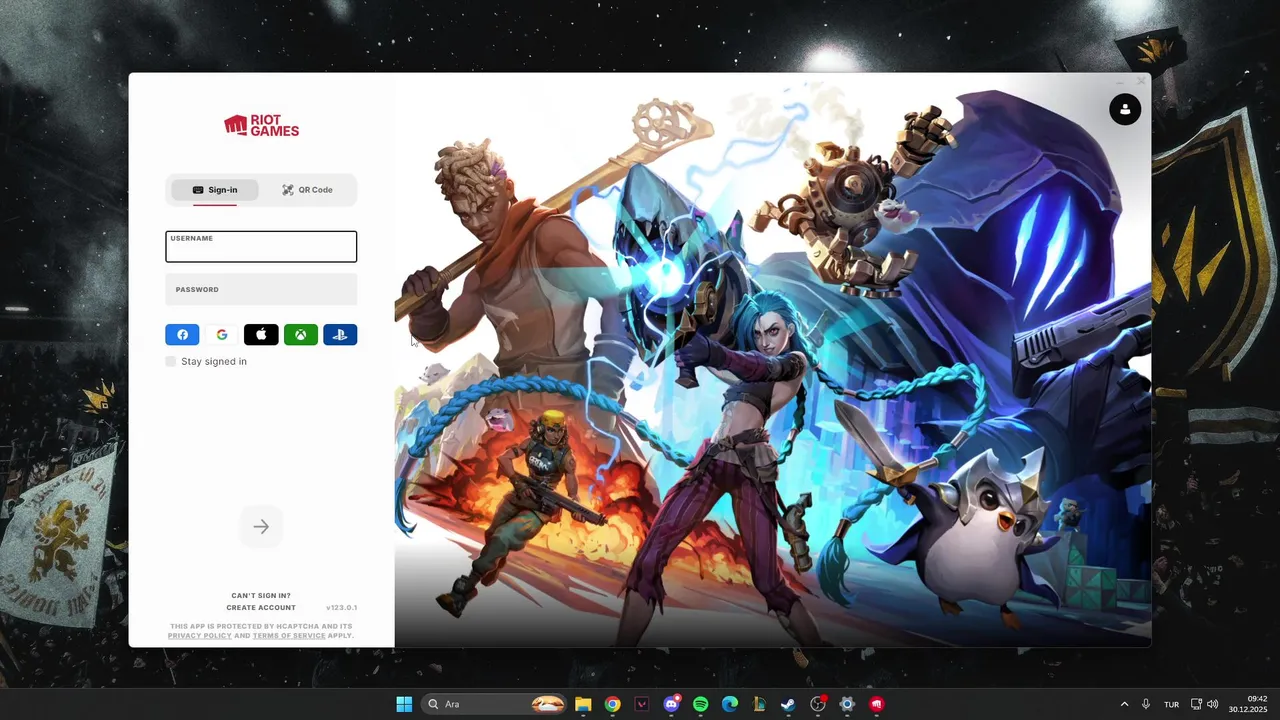
Task: Open Steam from the taskbar
Action: (x=788, y=704)
